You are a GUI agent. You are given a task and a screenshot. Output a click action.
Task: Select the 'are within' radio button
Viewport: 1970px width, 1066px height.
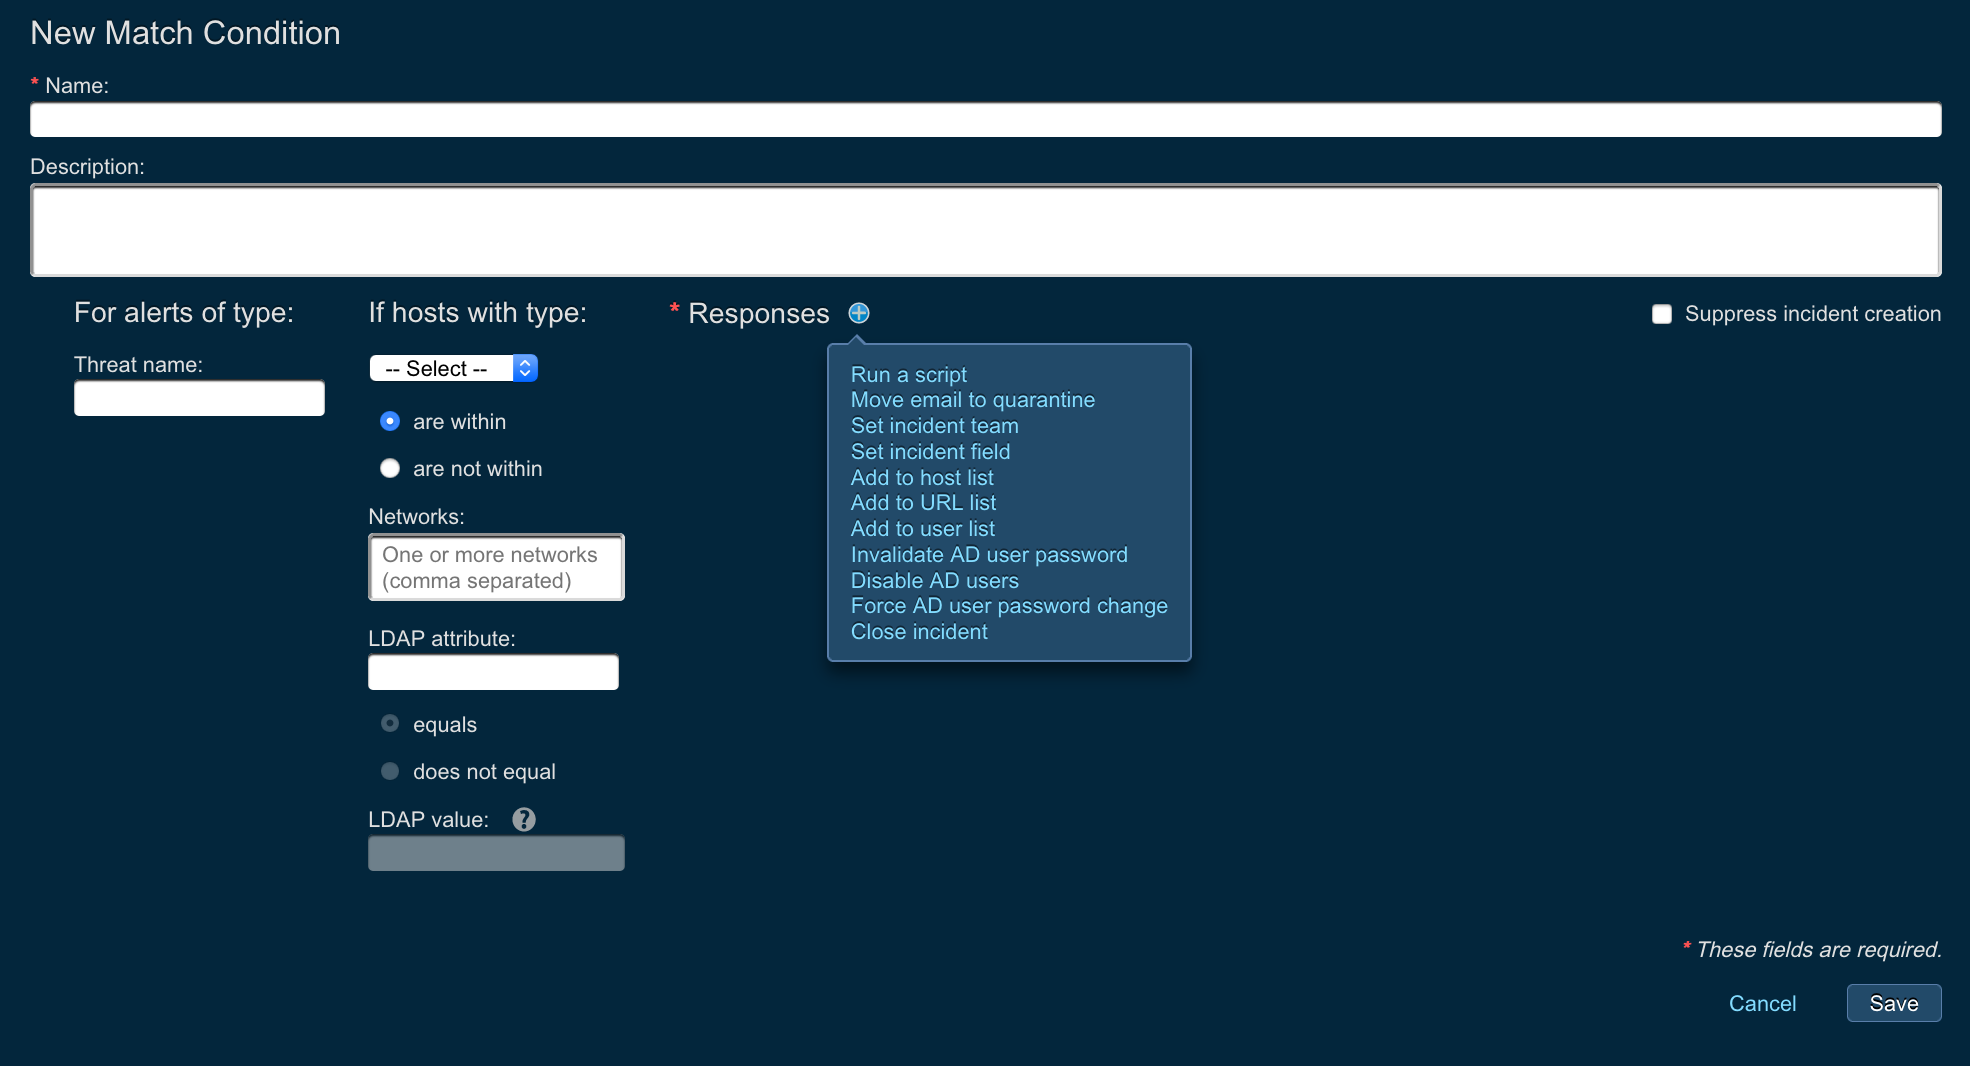[x=390, y=422]
